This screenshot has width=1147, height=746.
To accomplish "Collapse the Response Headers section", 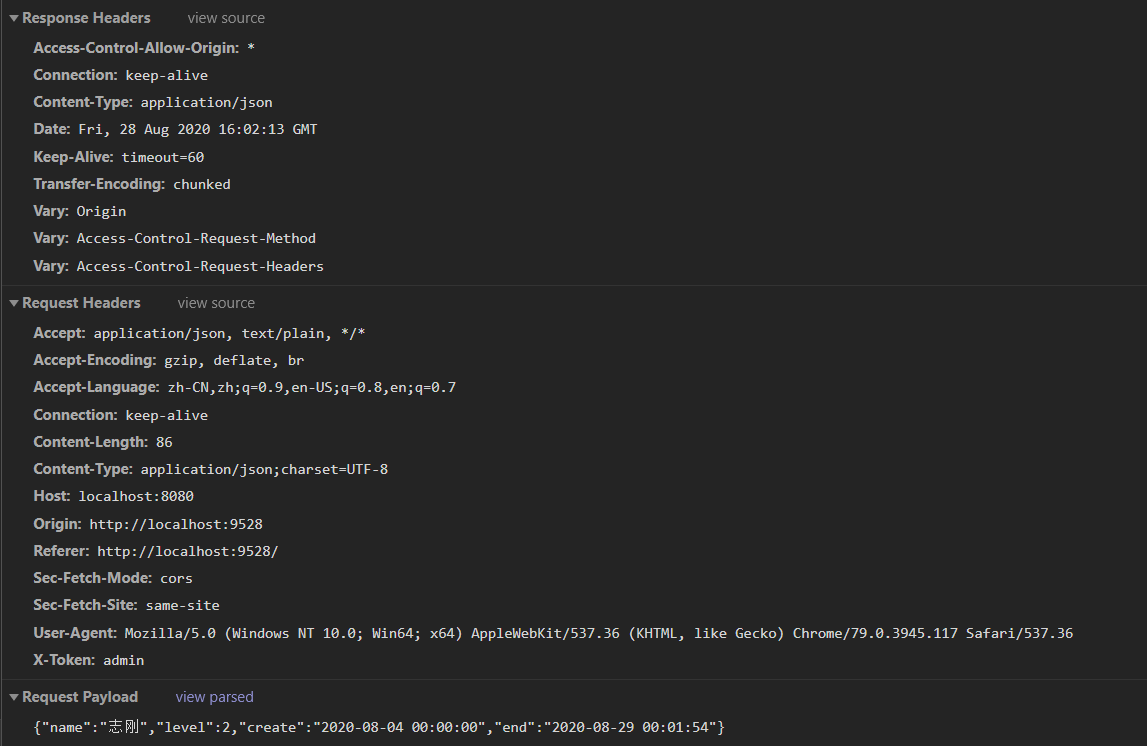I will click(x=14, y=18).
